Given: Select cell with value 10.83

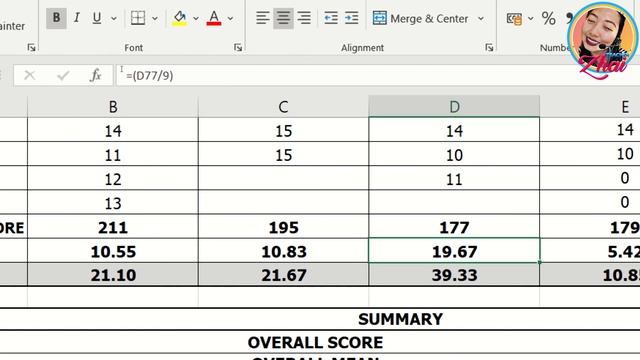Looking at the screenshot, I should coord(283,251).
